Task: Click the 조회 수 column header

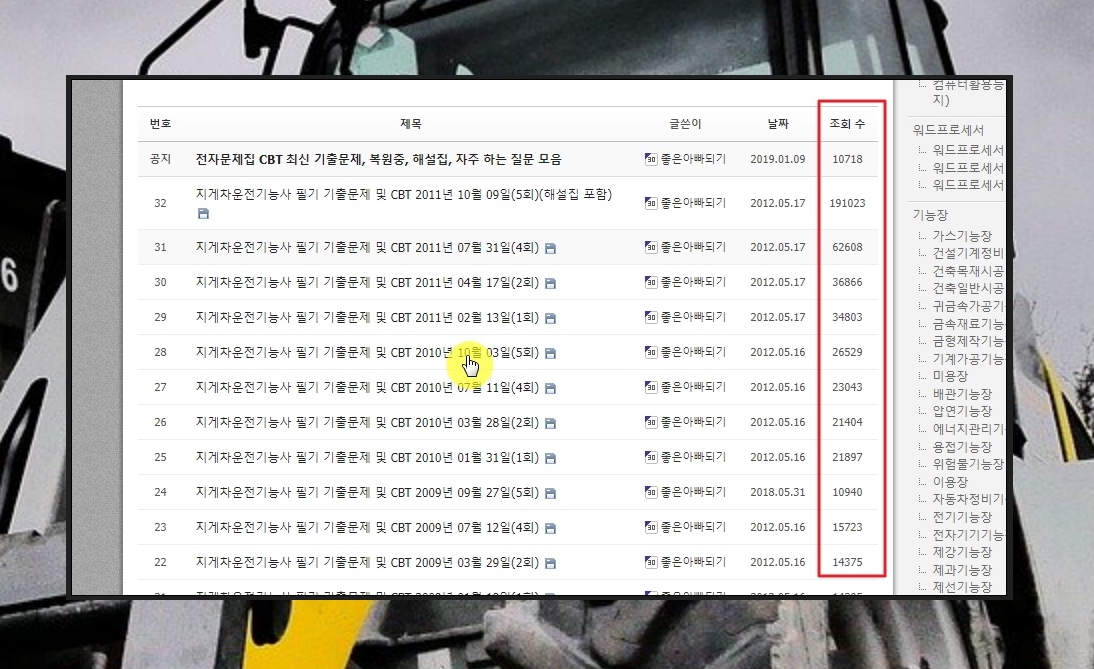Action: point(847,123)
